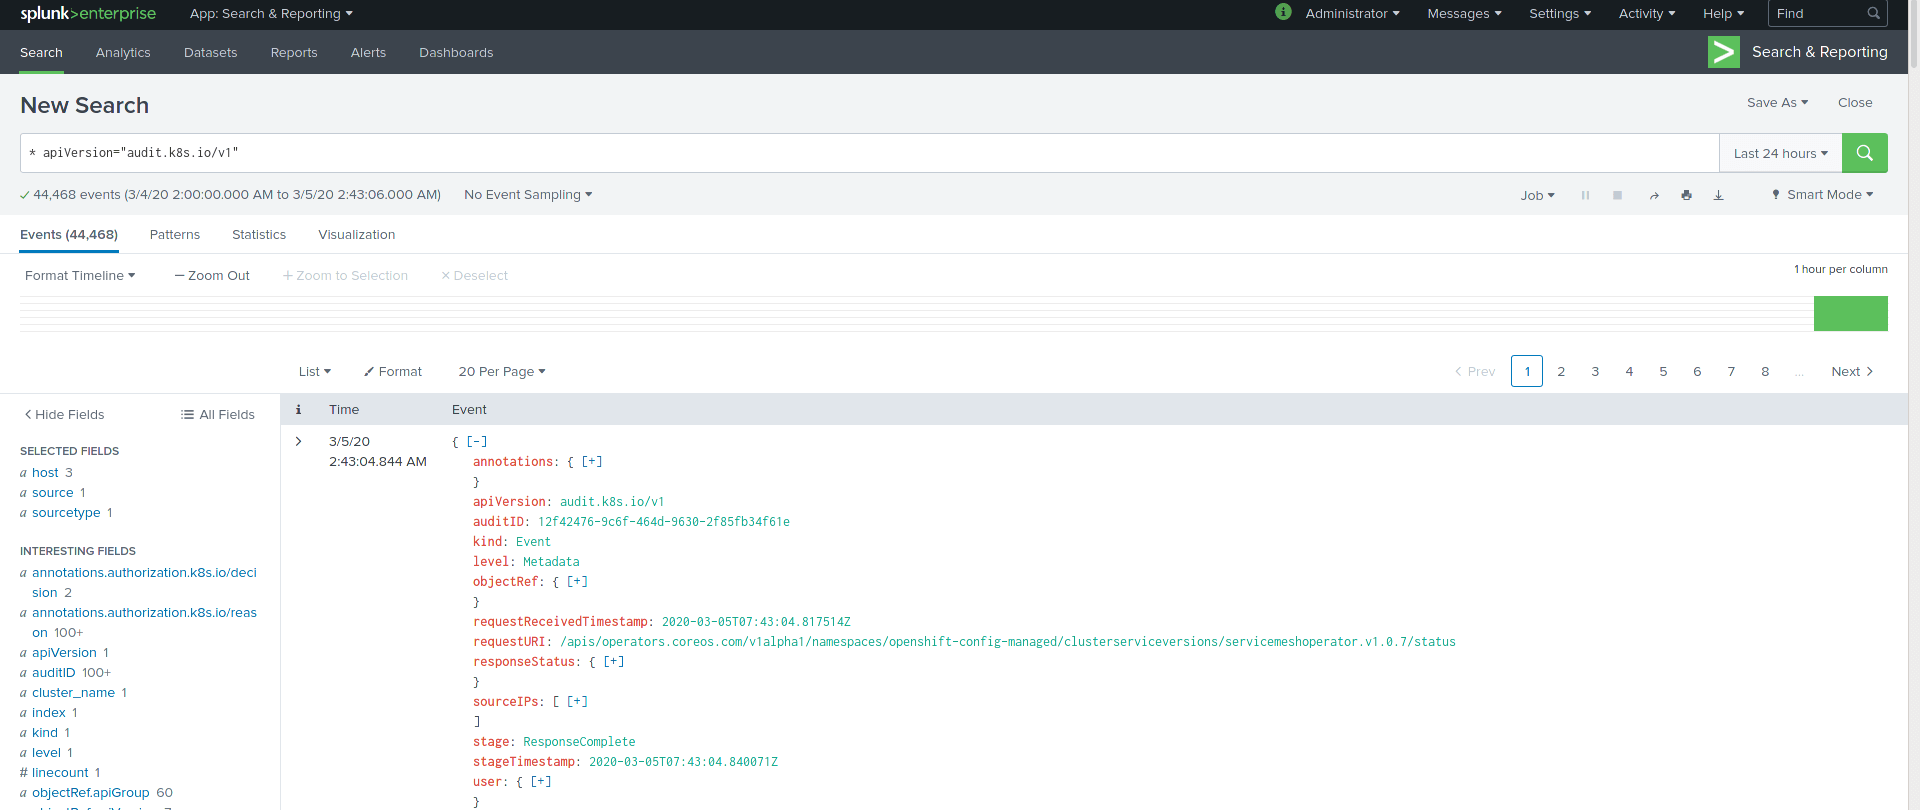Switch to the Statistics tab
Image resolution: width=1920 pixels, height=810 pixels.
coord(259,234)
